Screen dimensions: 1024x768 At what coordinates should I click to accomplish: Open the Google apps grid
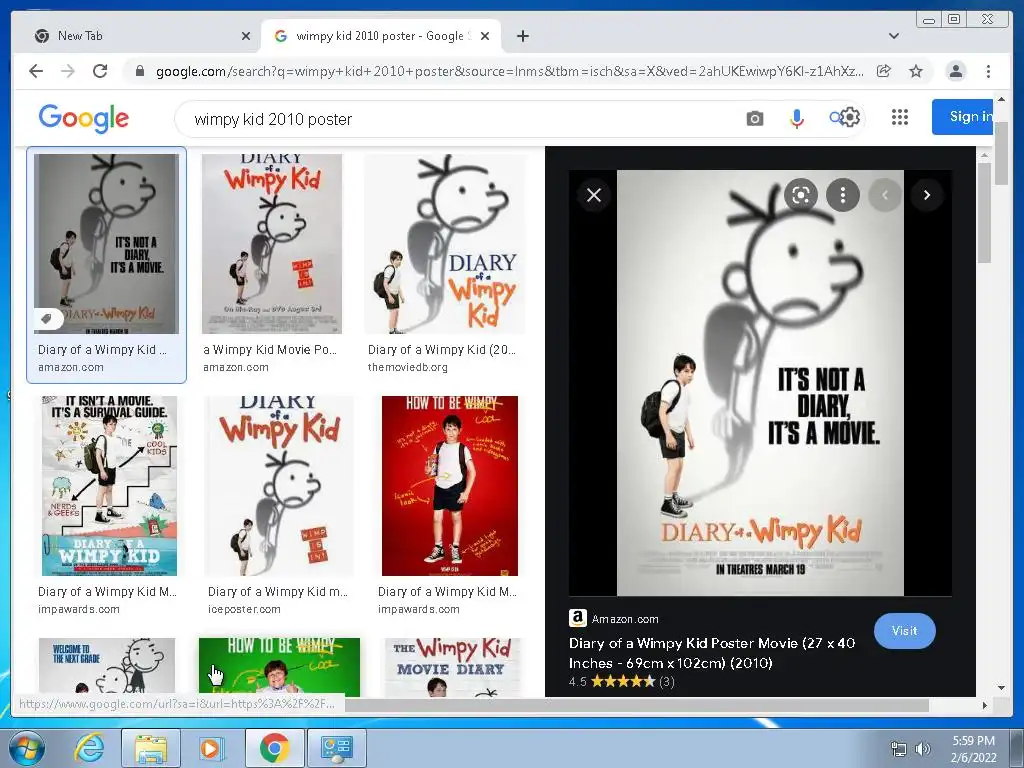(x=900, y=117)
